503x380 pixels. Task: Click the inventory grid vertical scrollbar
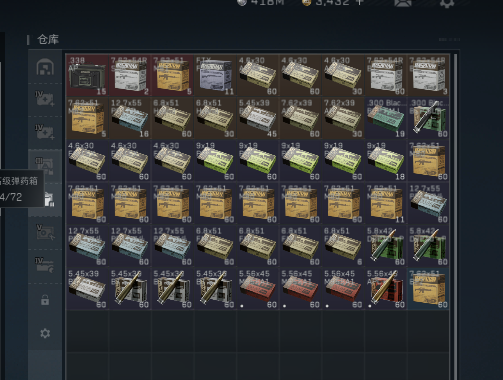455,217
